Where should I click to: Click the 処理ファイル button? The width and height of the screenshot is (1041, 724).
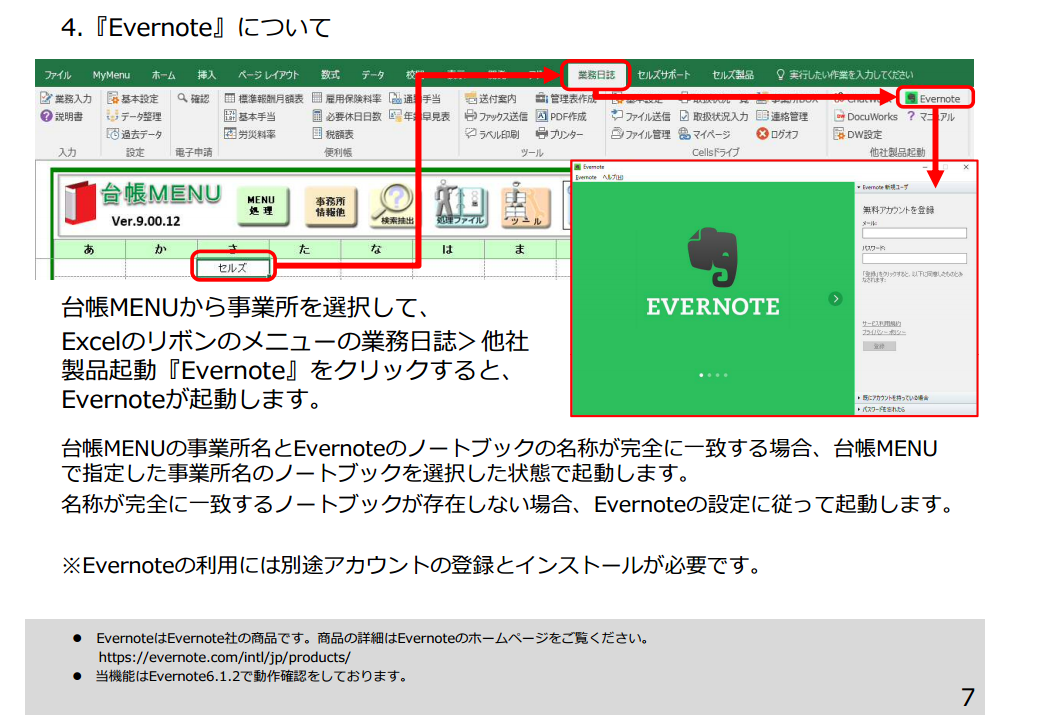tap(459, 205)
